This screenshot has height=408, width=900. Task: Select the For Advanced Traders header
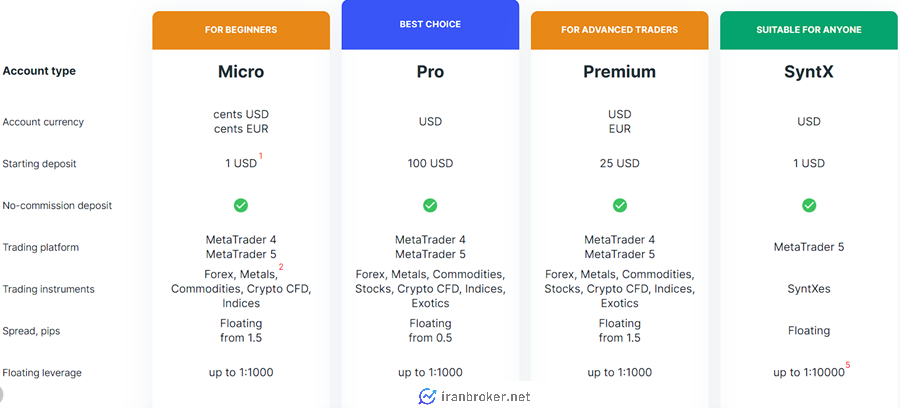[619, 30]
